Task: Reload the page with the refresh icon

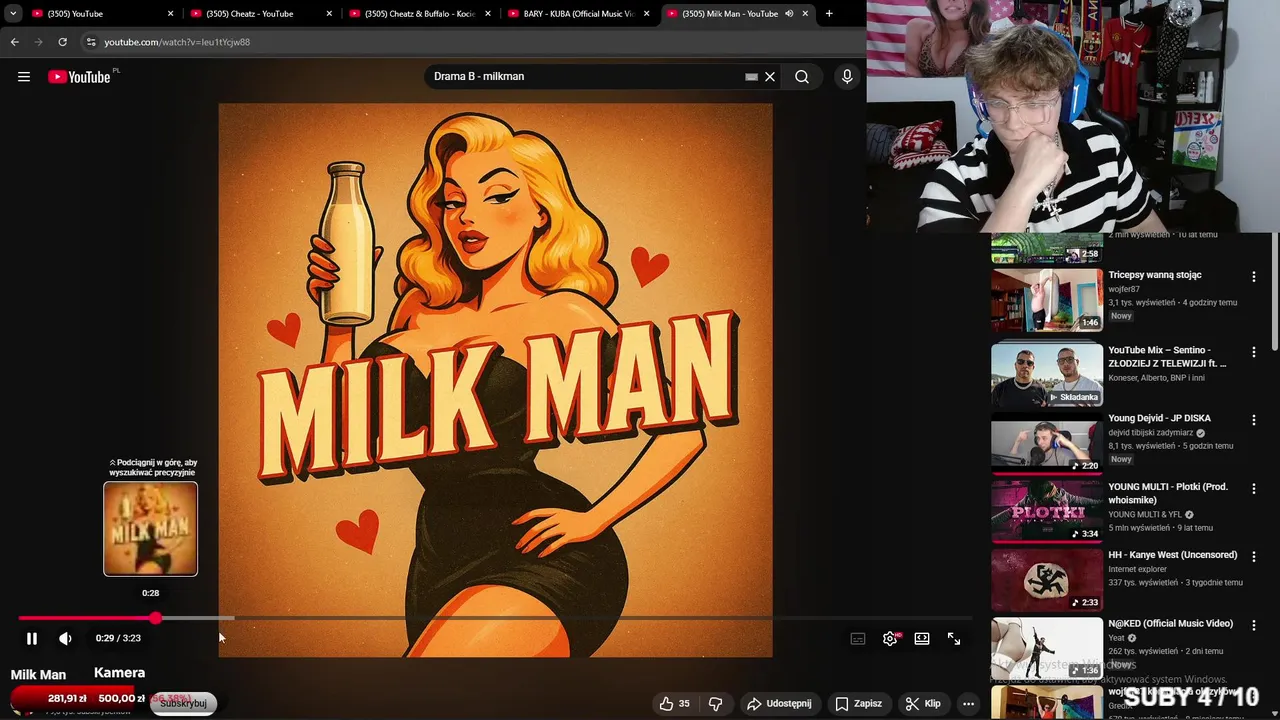Action: [x=62, y=42]
